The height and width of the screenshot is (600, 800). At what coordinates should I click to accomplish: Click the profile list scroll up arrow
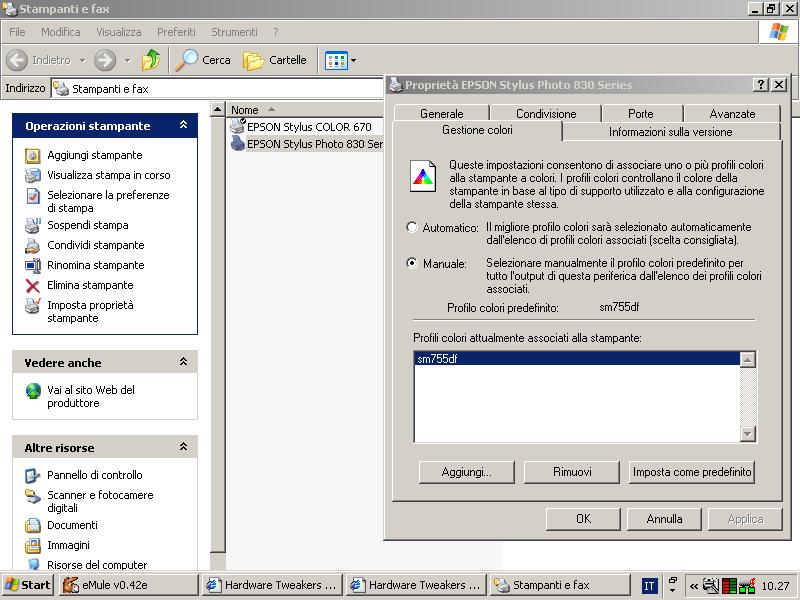click(747, 360)
